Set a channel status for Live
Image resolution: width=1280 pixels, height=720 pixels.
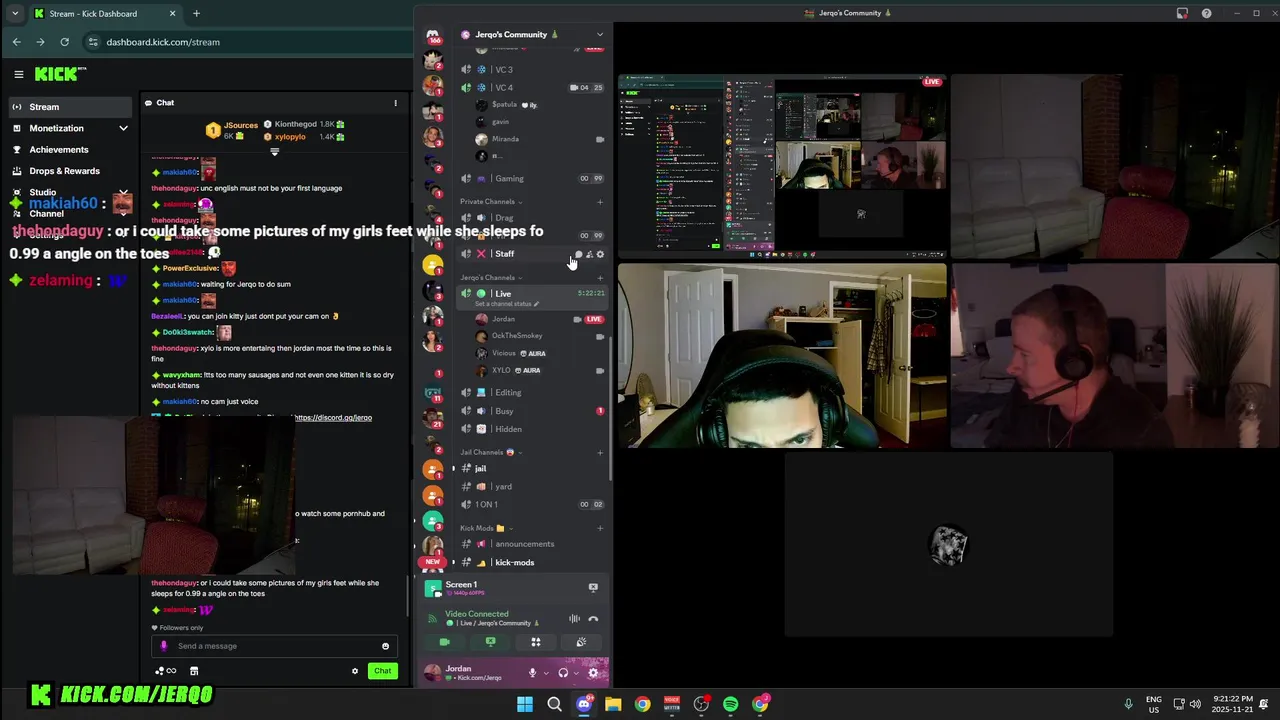coord(507,304)
